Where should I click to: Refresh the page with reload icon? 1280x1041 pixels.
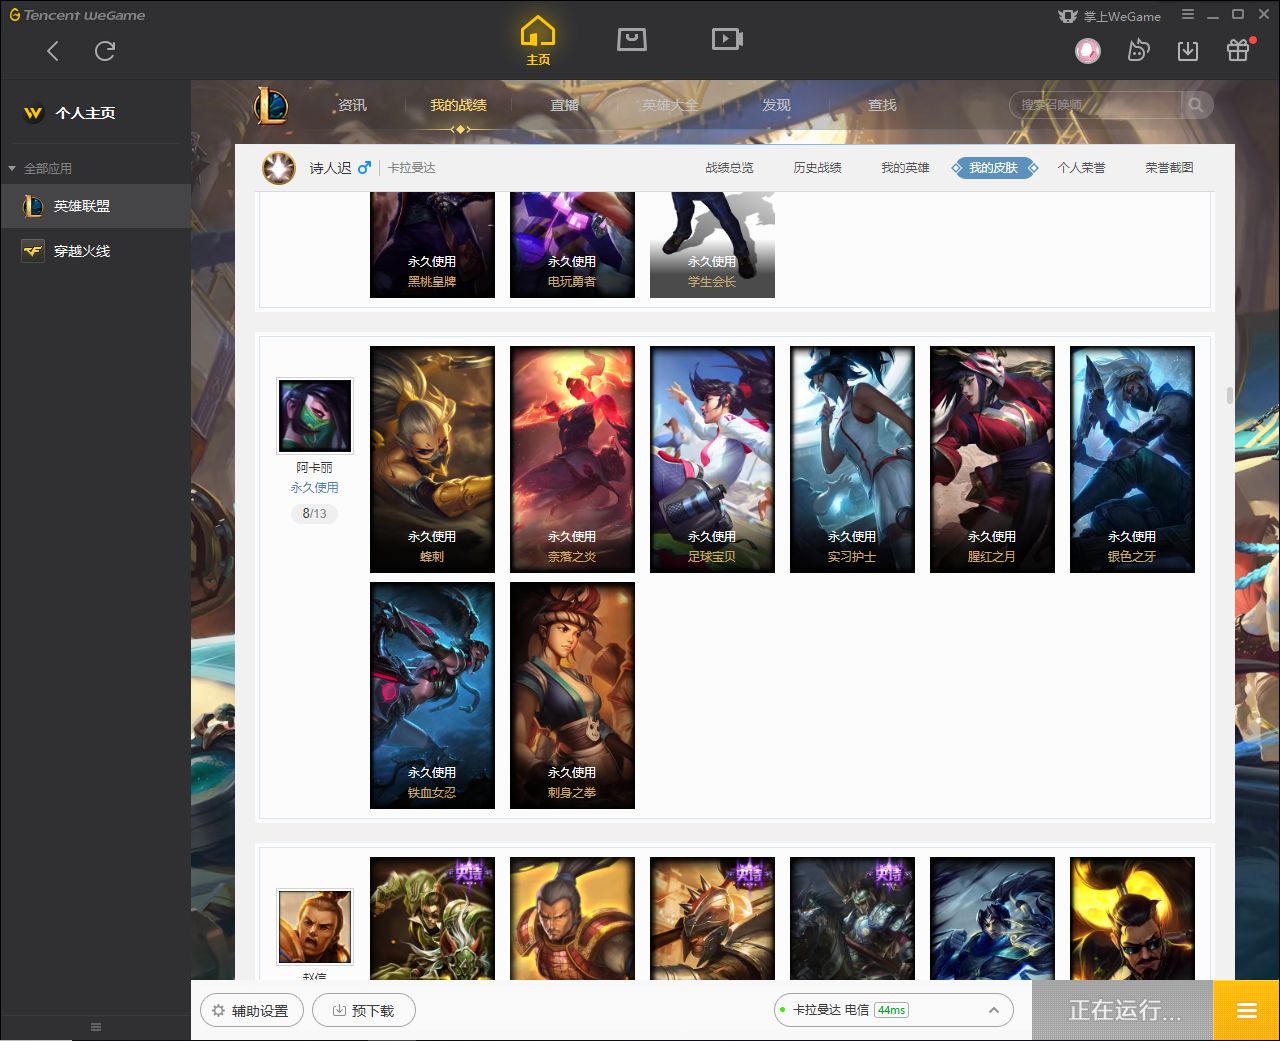105,51
